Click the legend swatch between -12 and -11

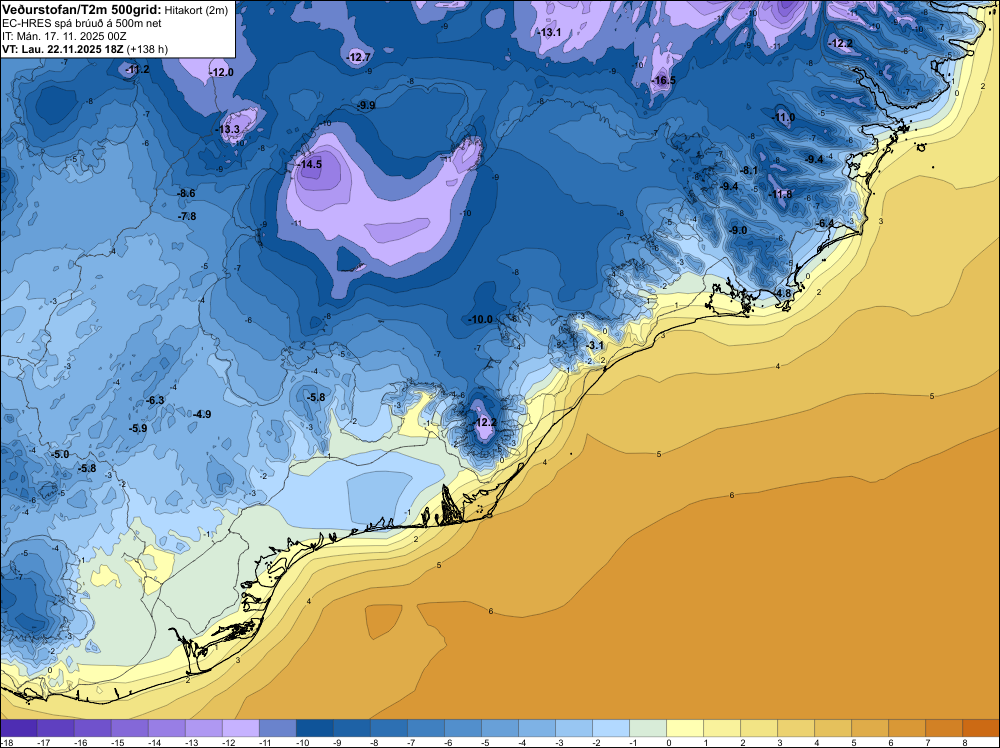[240, 728]
